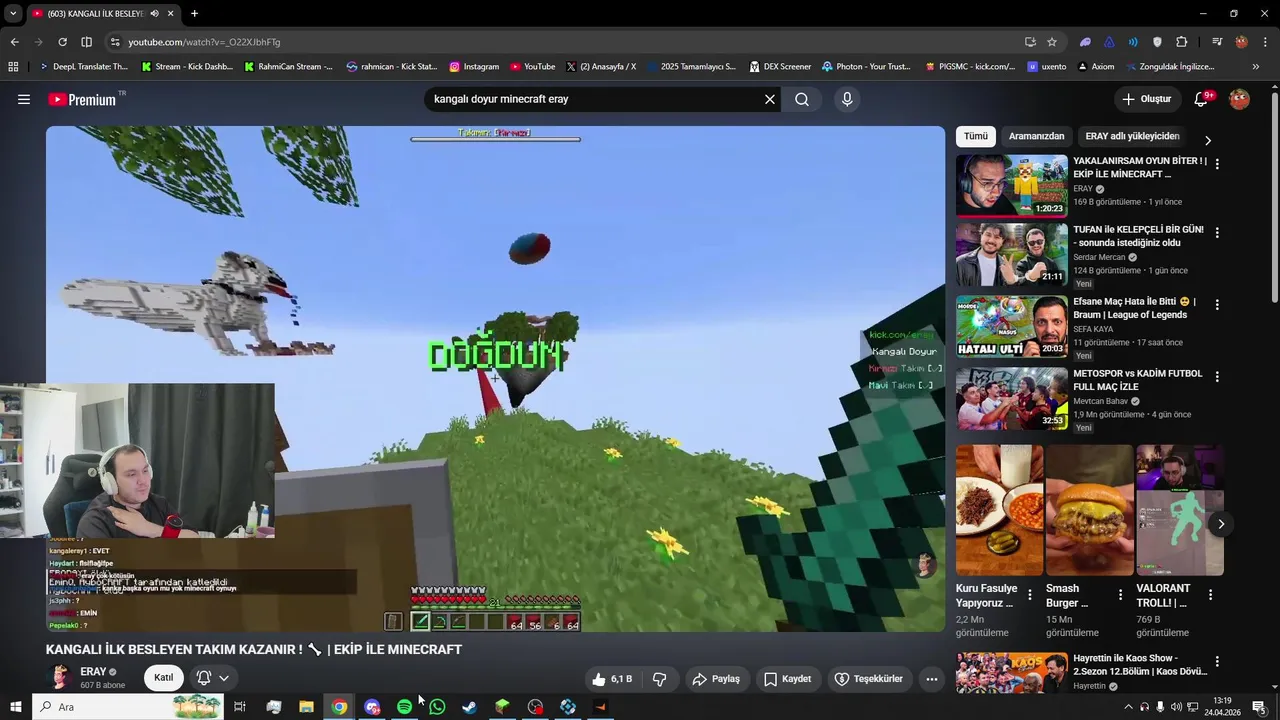
Task: Open Spotify from taskbar
Action: (404, 707)
